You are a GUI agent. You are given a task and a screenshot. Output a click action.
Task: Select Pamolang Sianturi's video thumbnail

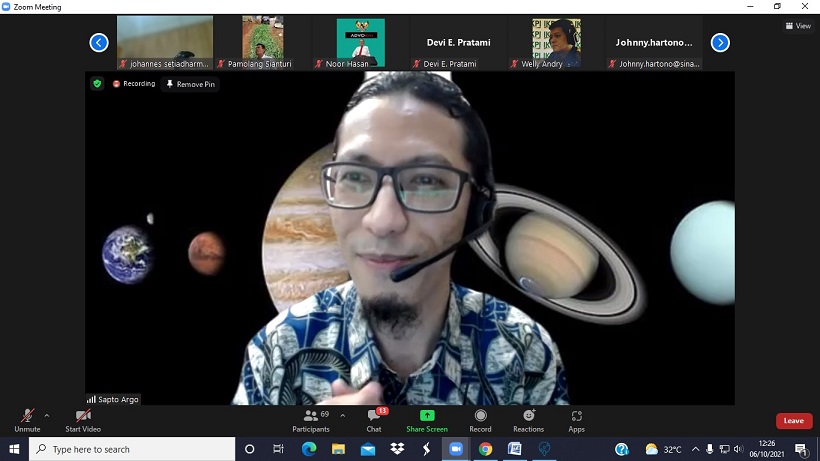pos(263,42)
